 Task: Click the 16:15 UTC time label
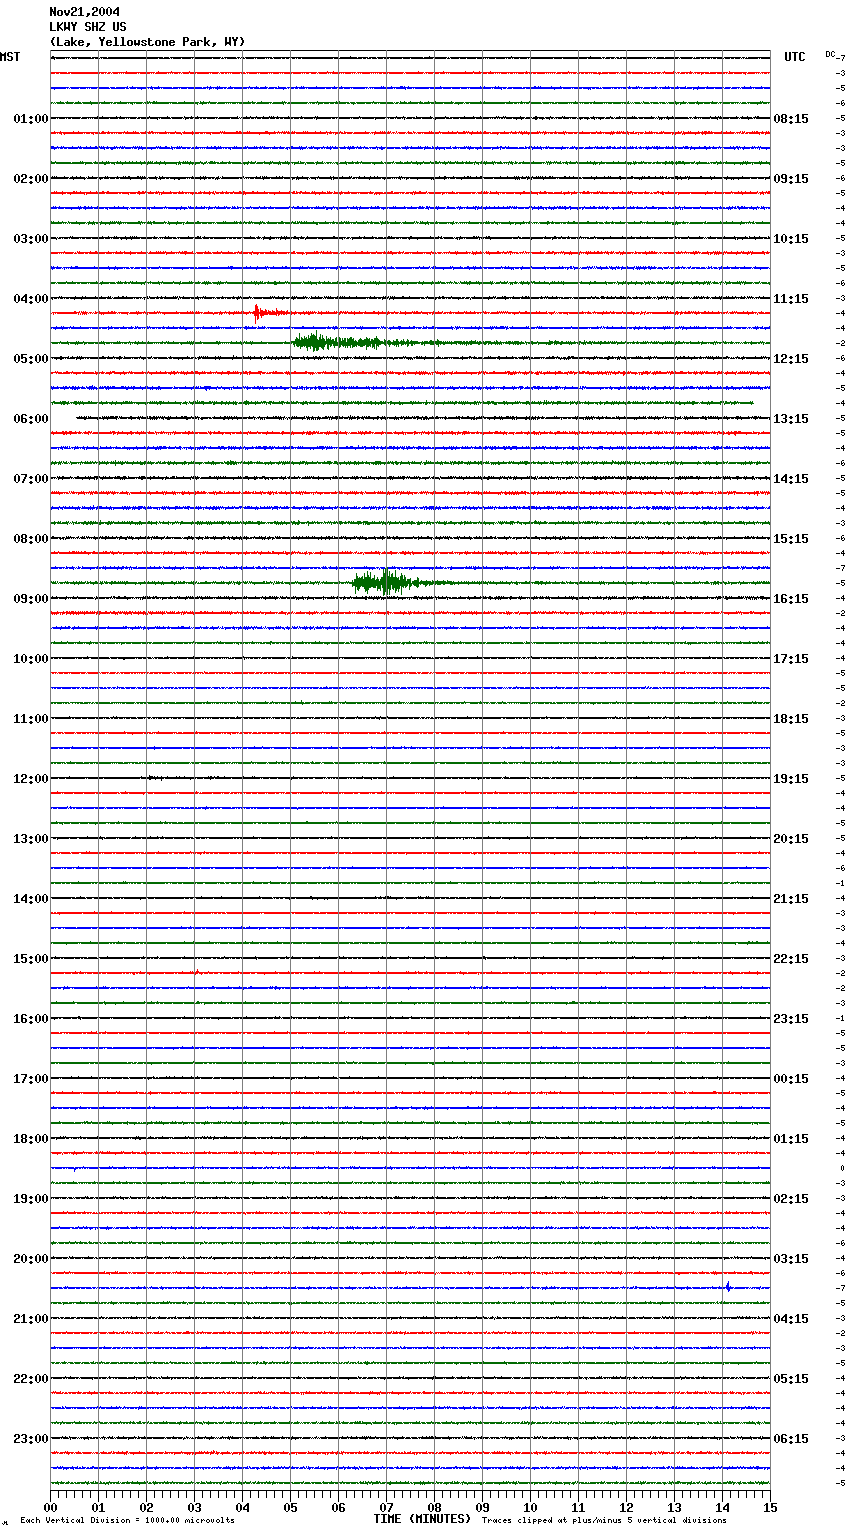791,599
